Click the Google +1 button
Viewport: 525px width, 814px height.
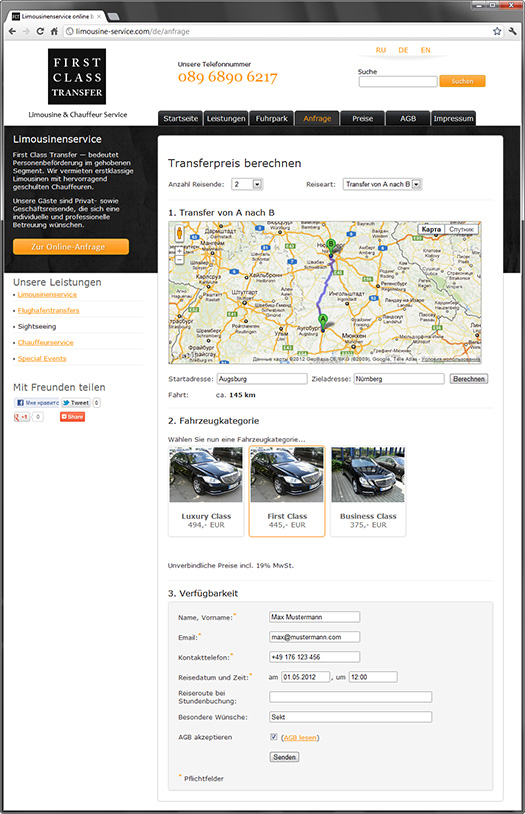22,417
